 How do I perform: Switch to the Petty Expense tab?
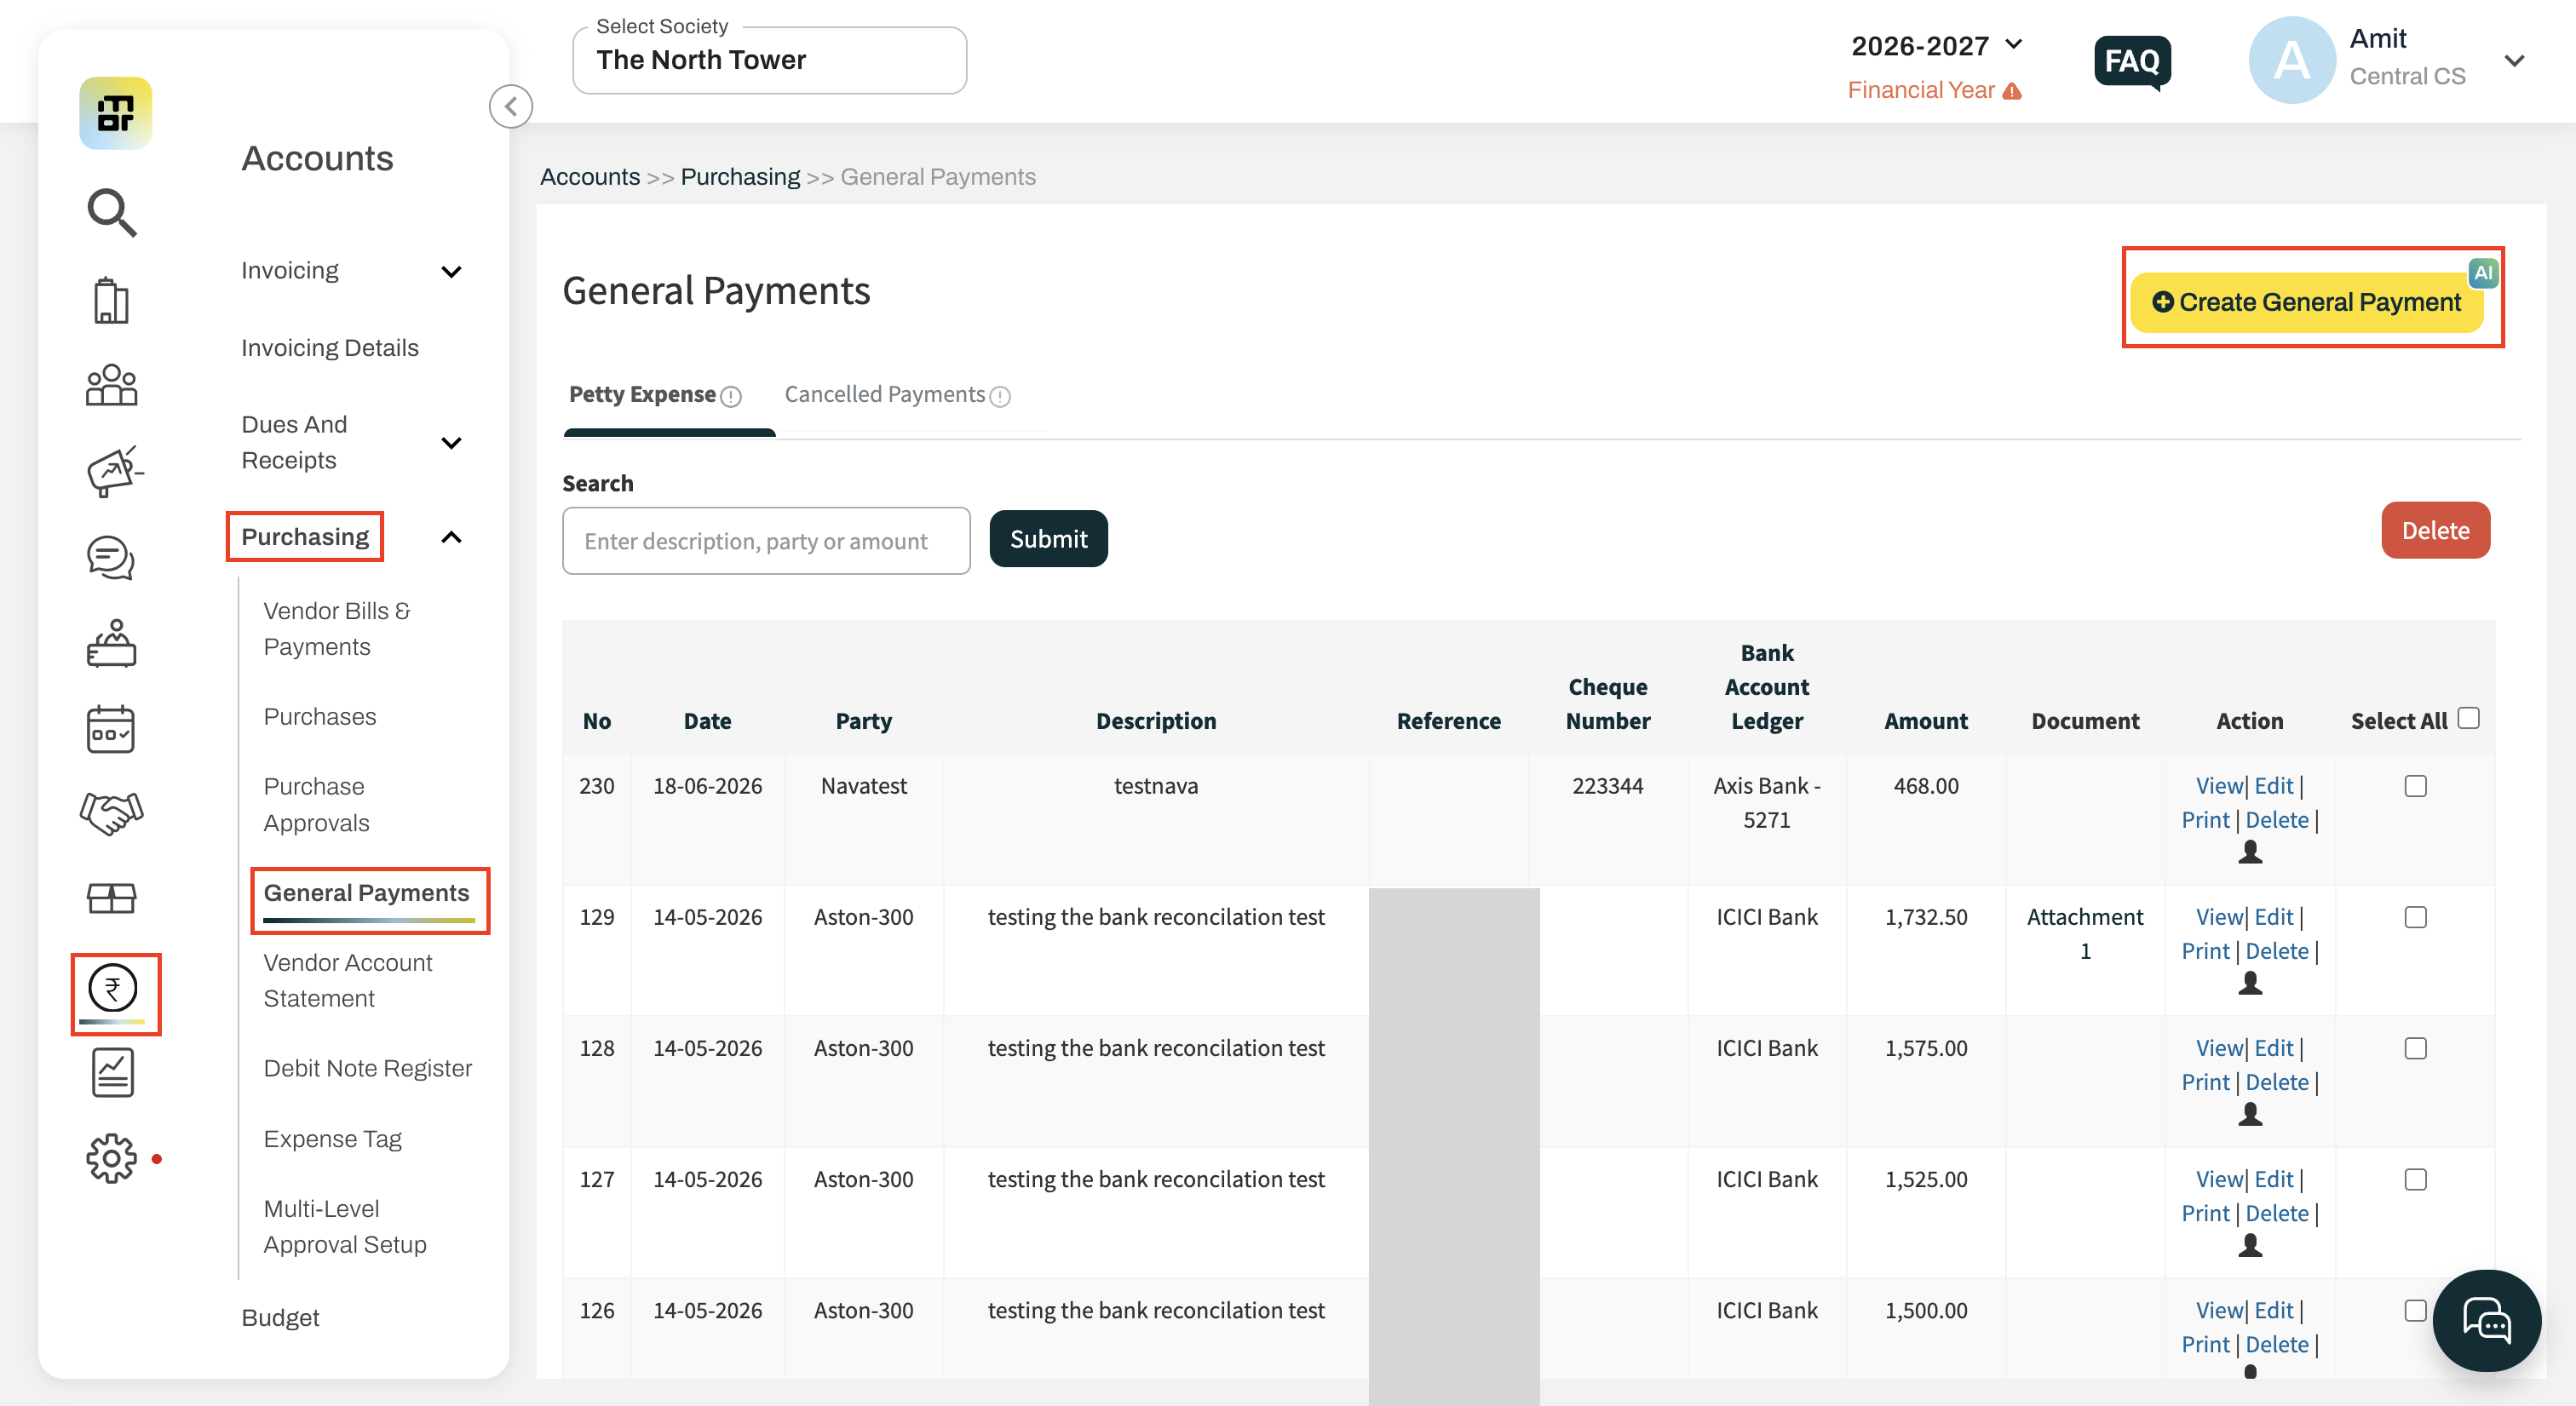coord(642,395)
